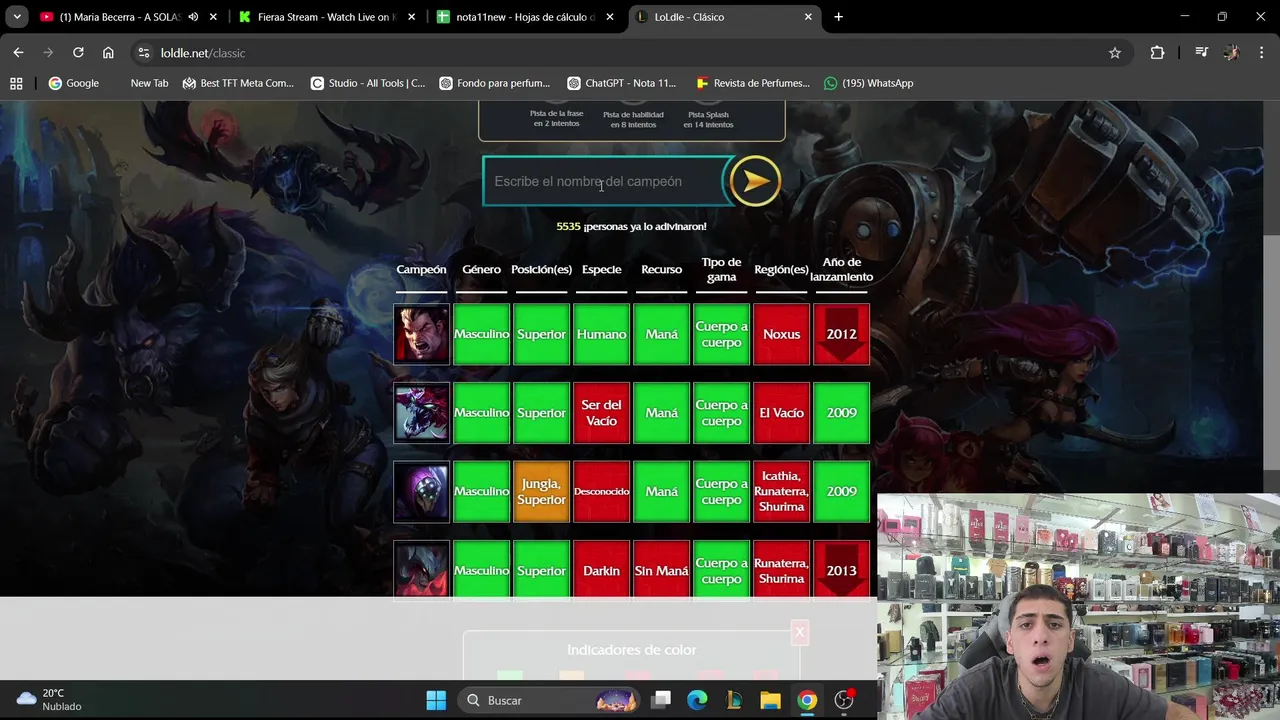Open the ChatGPT - Nota 11 bookmark
1280x720 pixels.
621,83
